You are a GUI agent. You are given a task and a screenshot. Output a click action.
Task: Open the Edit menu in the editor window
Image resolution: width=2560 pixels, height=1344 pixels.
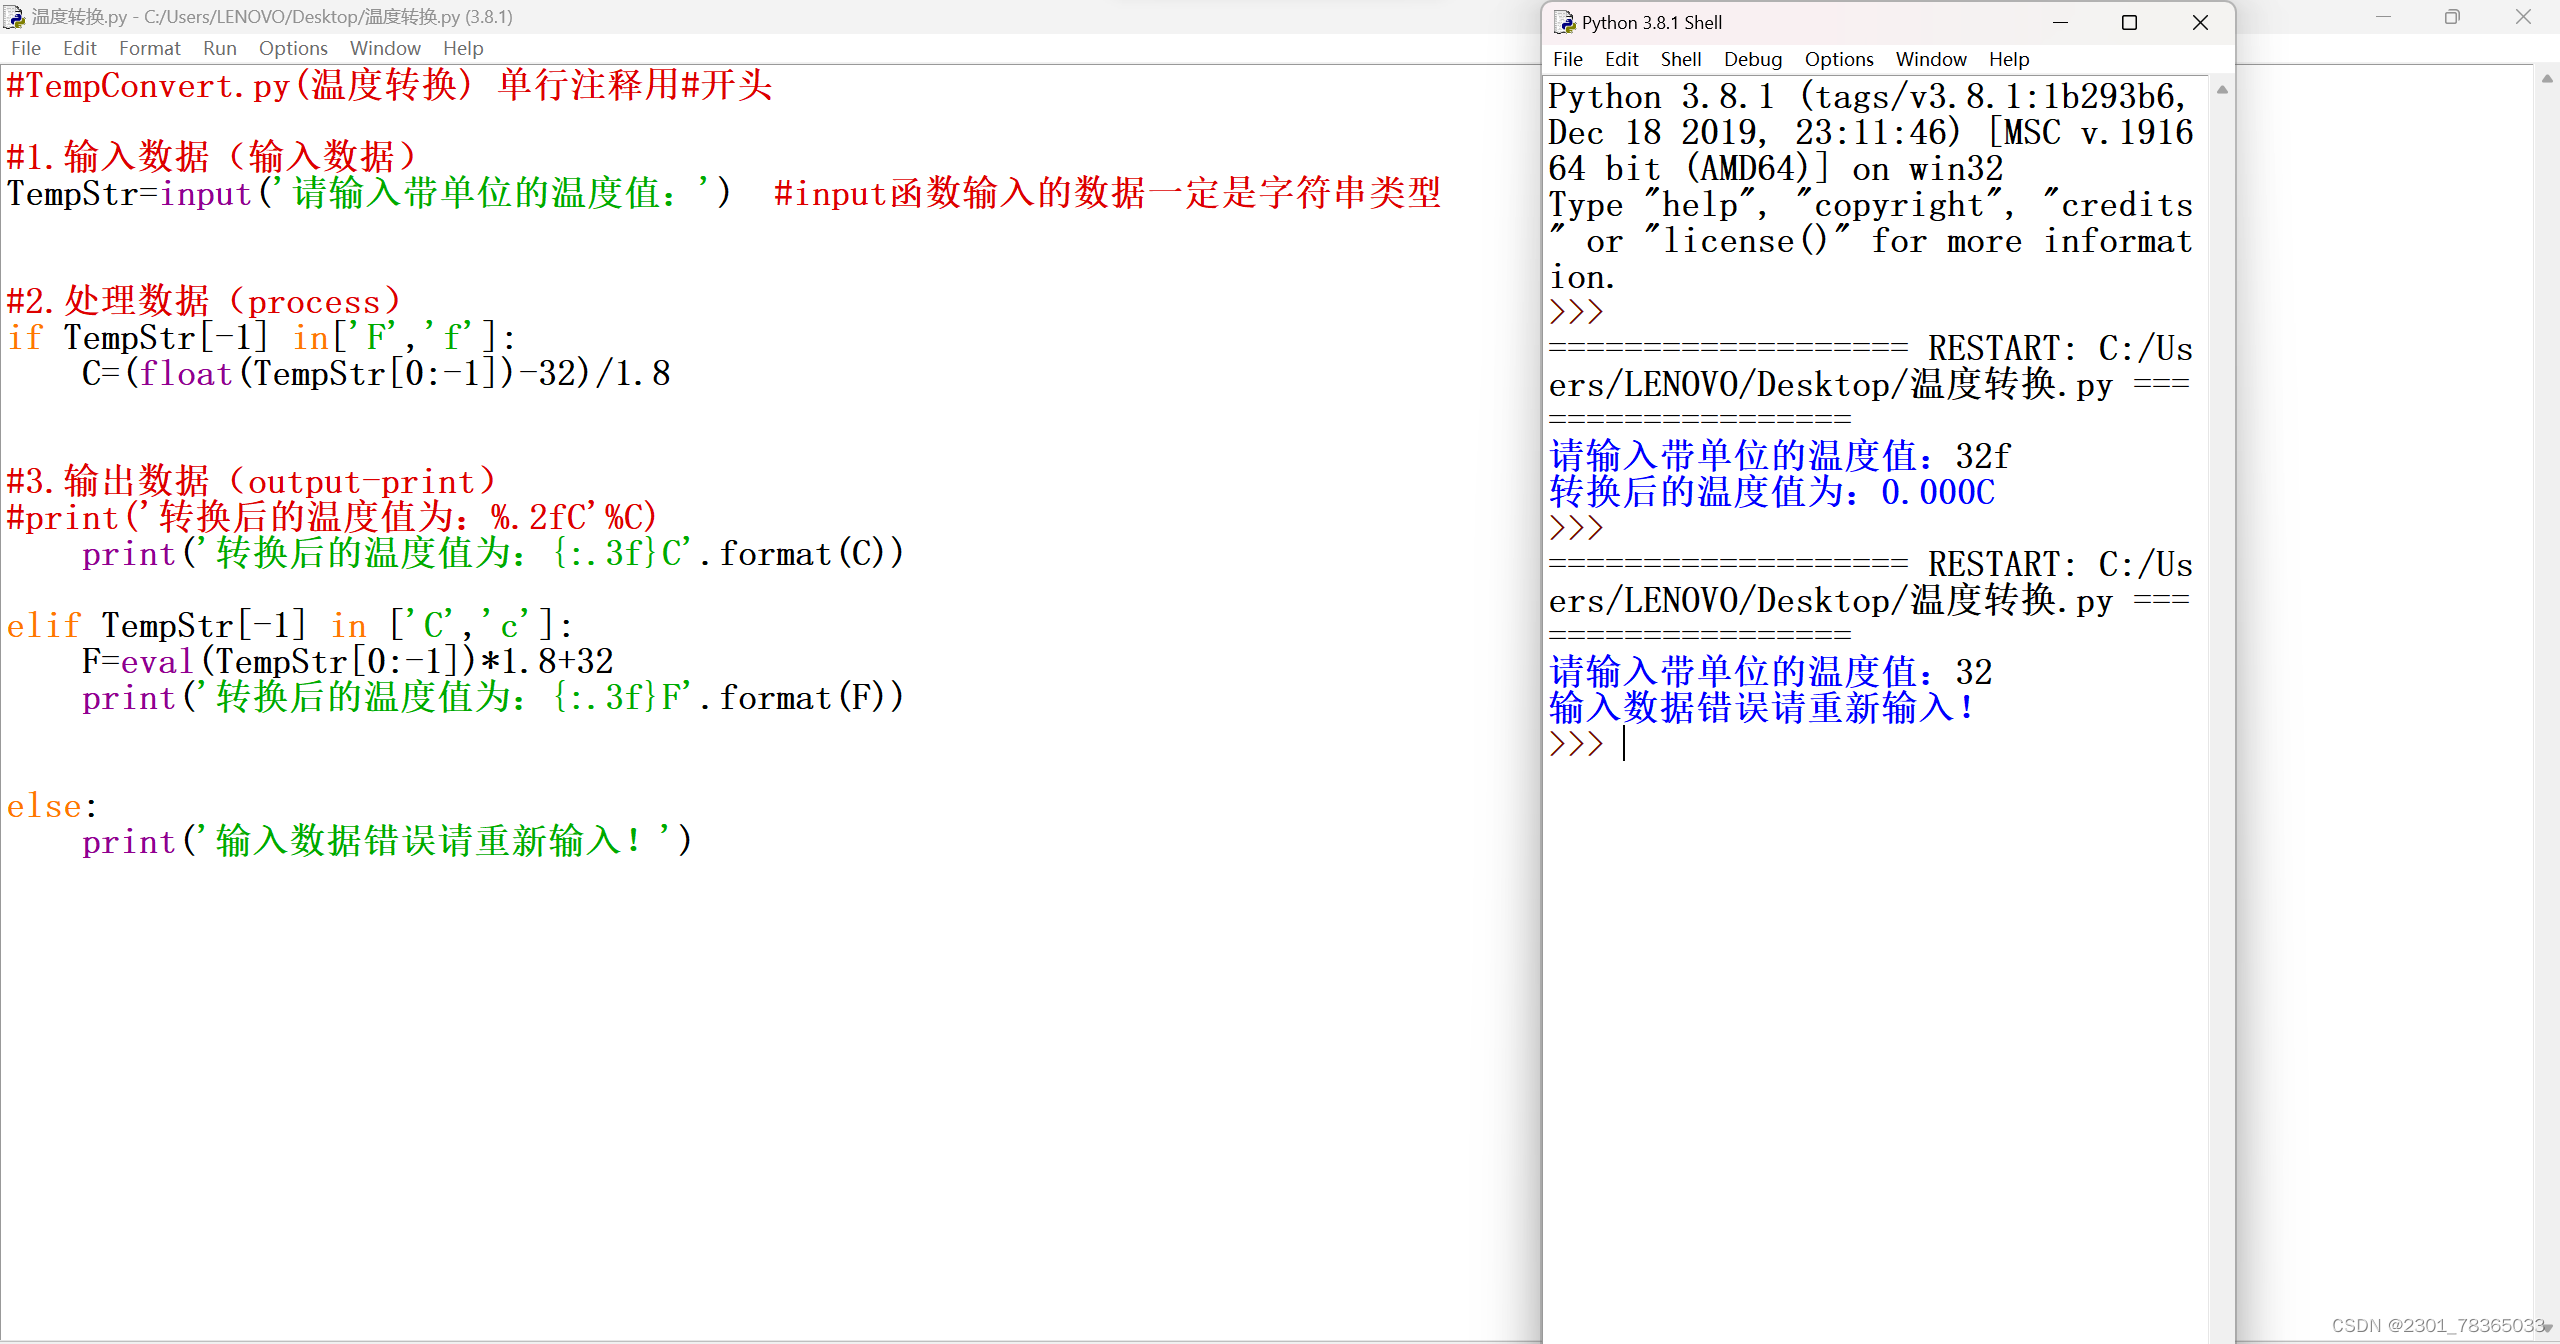[x=79, y=48]
